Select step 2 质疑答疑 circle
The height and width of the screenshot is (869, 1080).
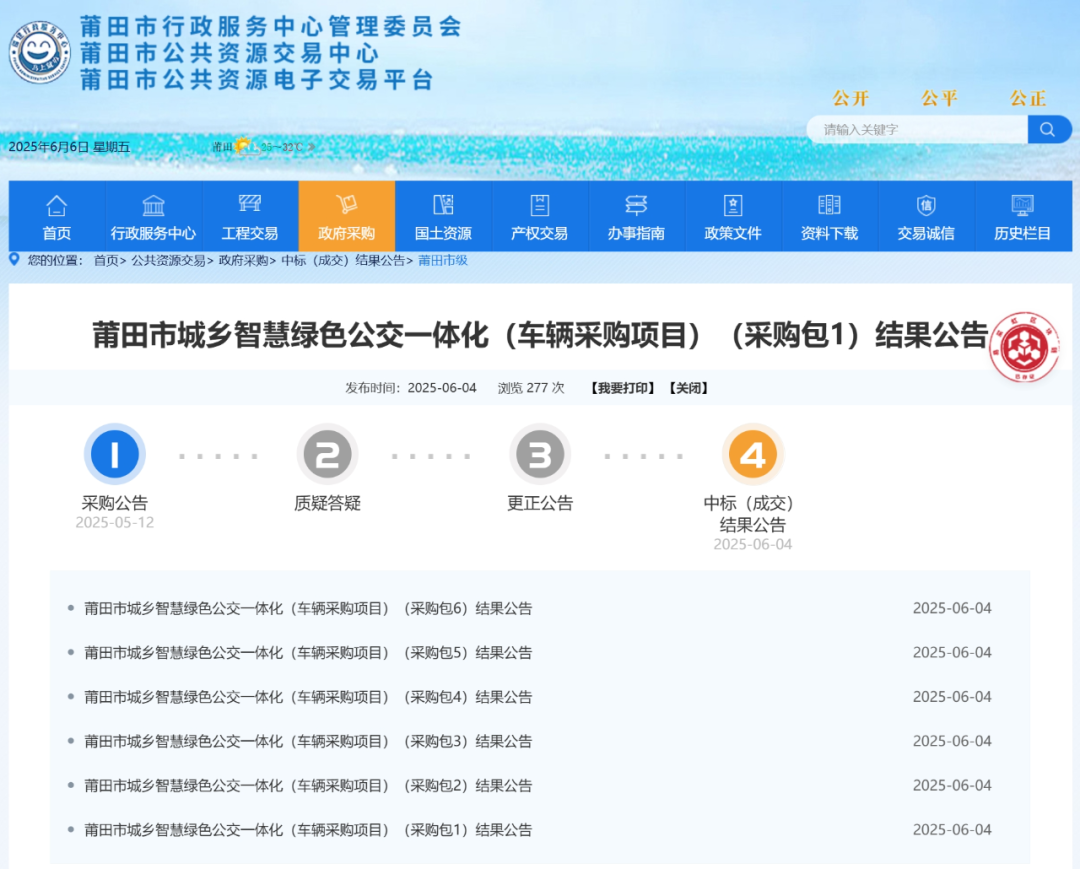click(327, 455)
